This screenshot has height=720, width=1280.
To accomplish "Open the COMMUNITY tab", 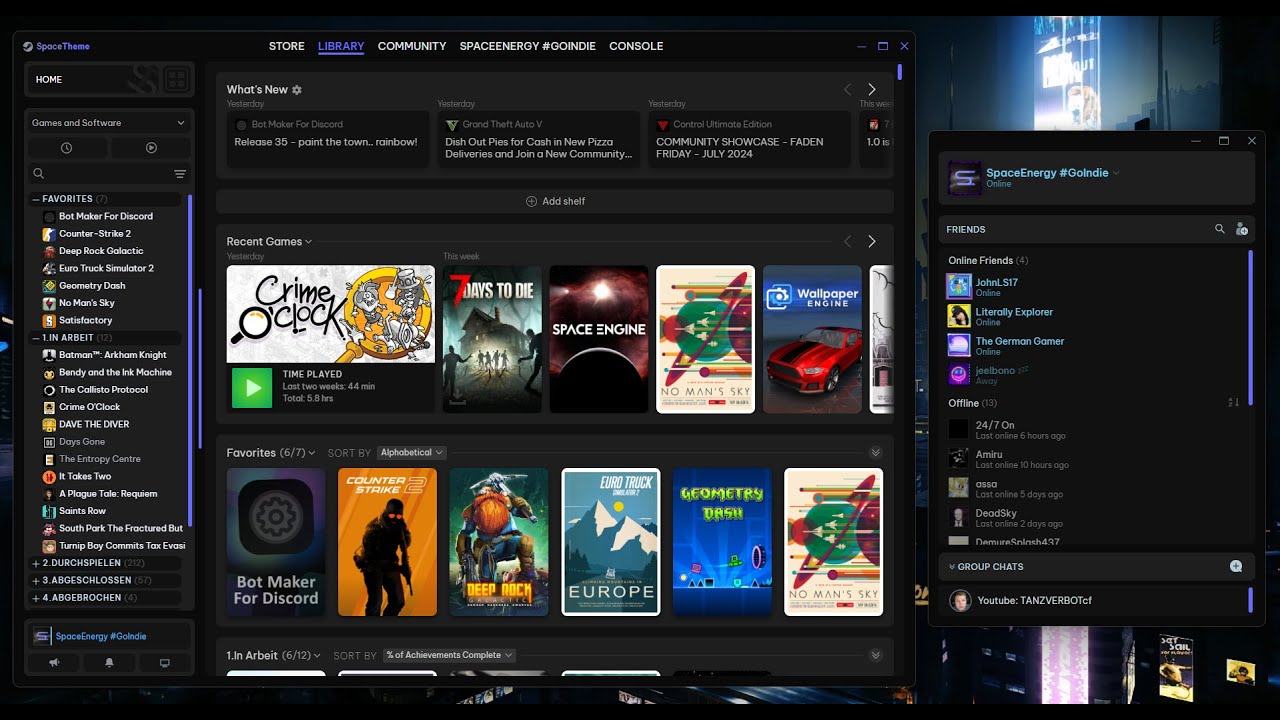I will [x=412, y=46].
